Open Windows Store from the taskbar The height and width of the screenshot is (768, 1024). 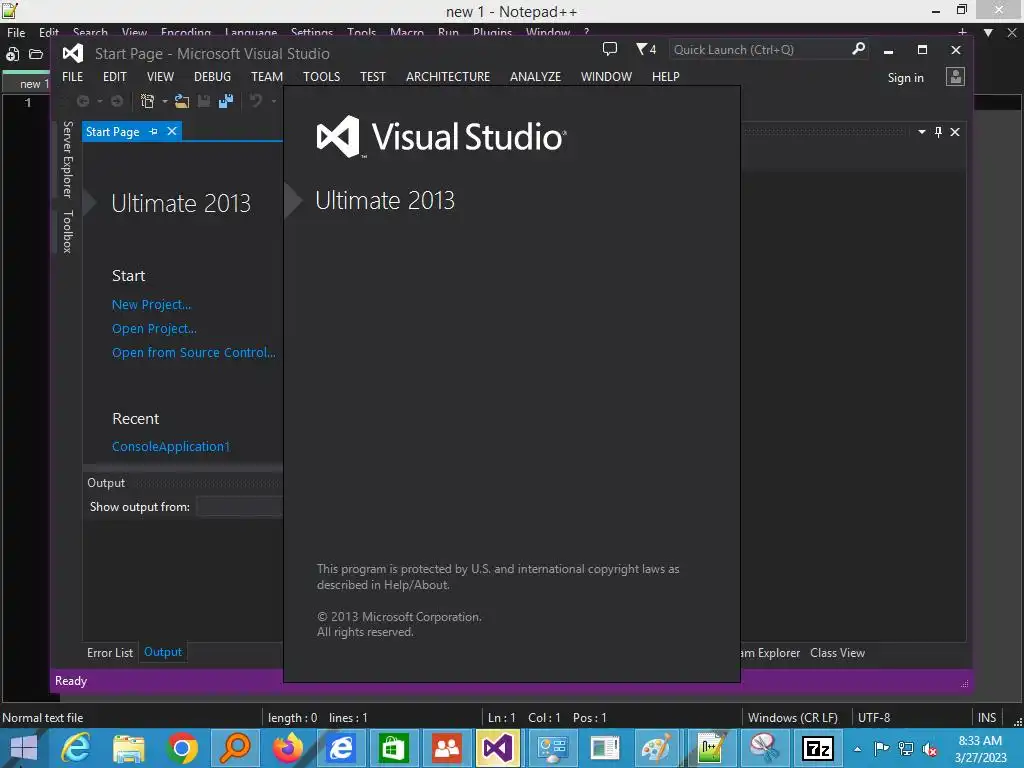392,748
